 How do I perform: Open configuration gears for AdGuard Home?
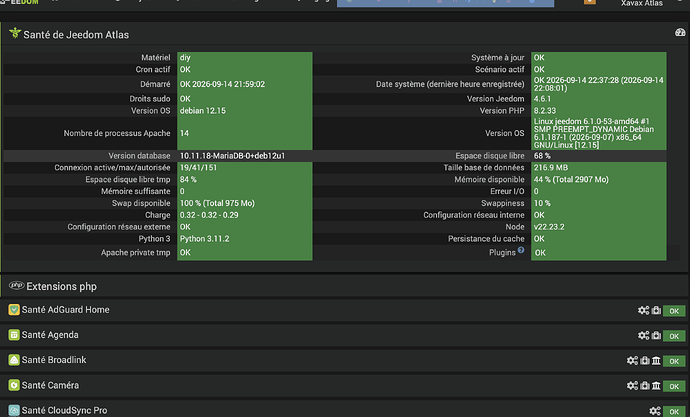pos(643,311)
